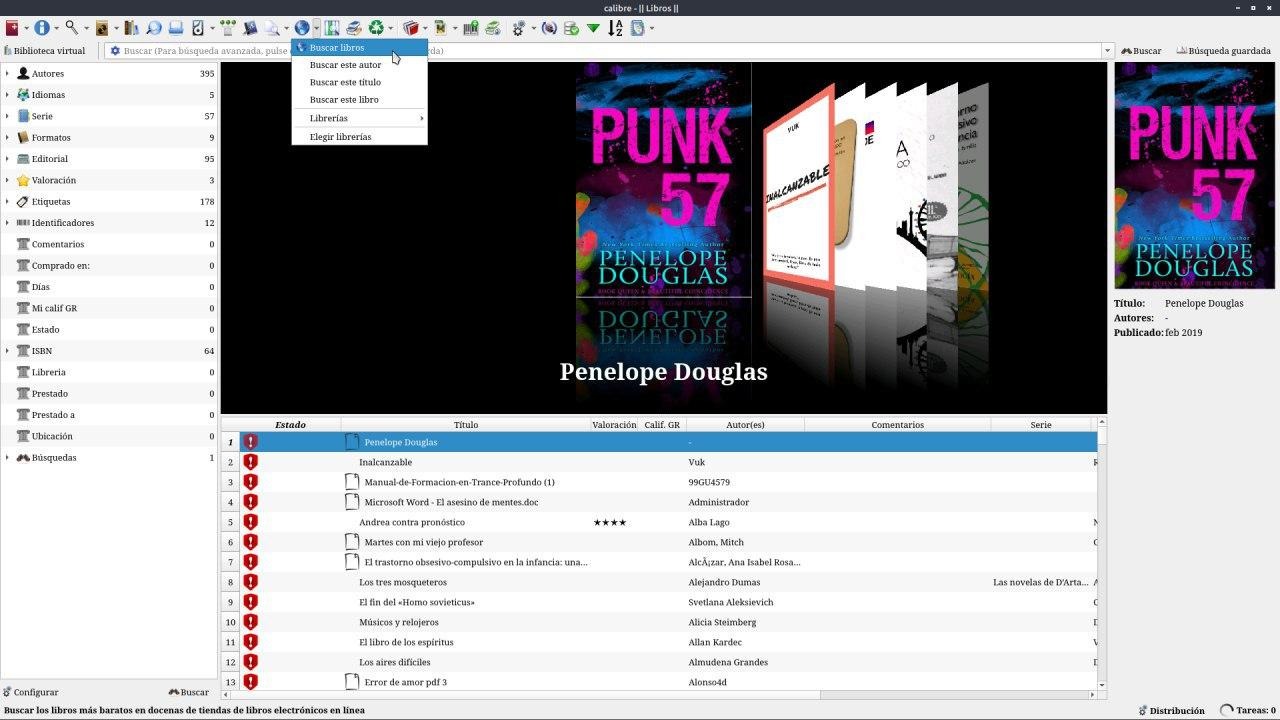Select 'Los tres mosqueteros' book row
This screenshot has height=720, width=1280.
659,582
